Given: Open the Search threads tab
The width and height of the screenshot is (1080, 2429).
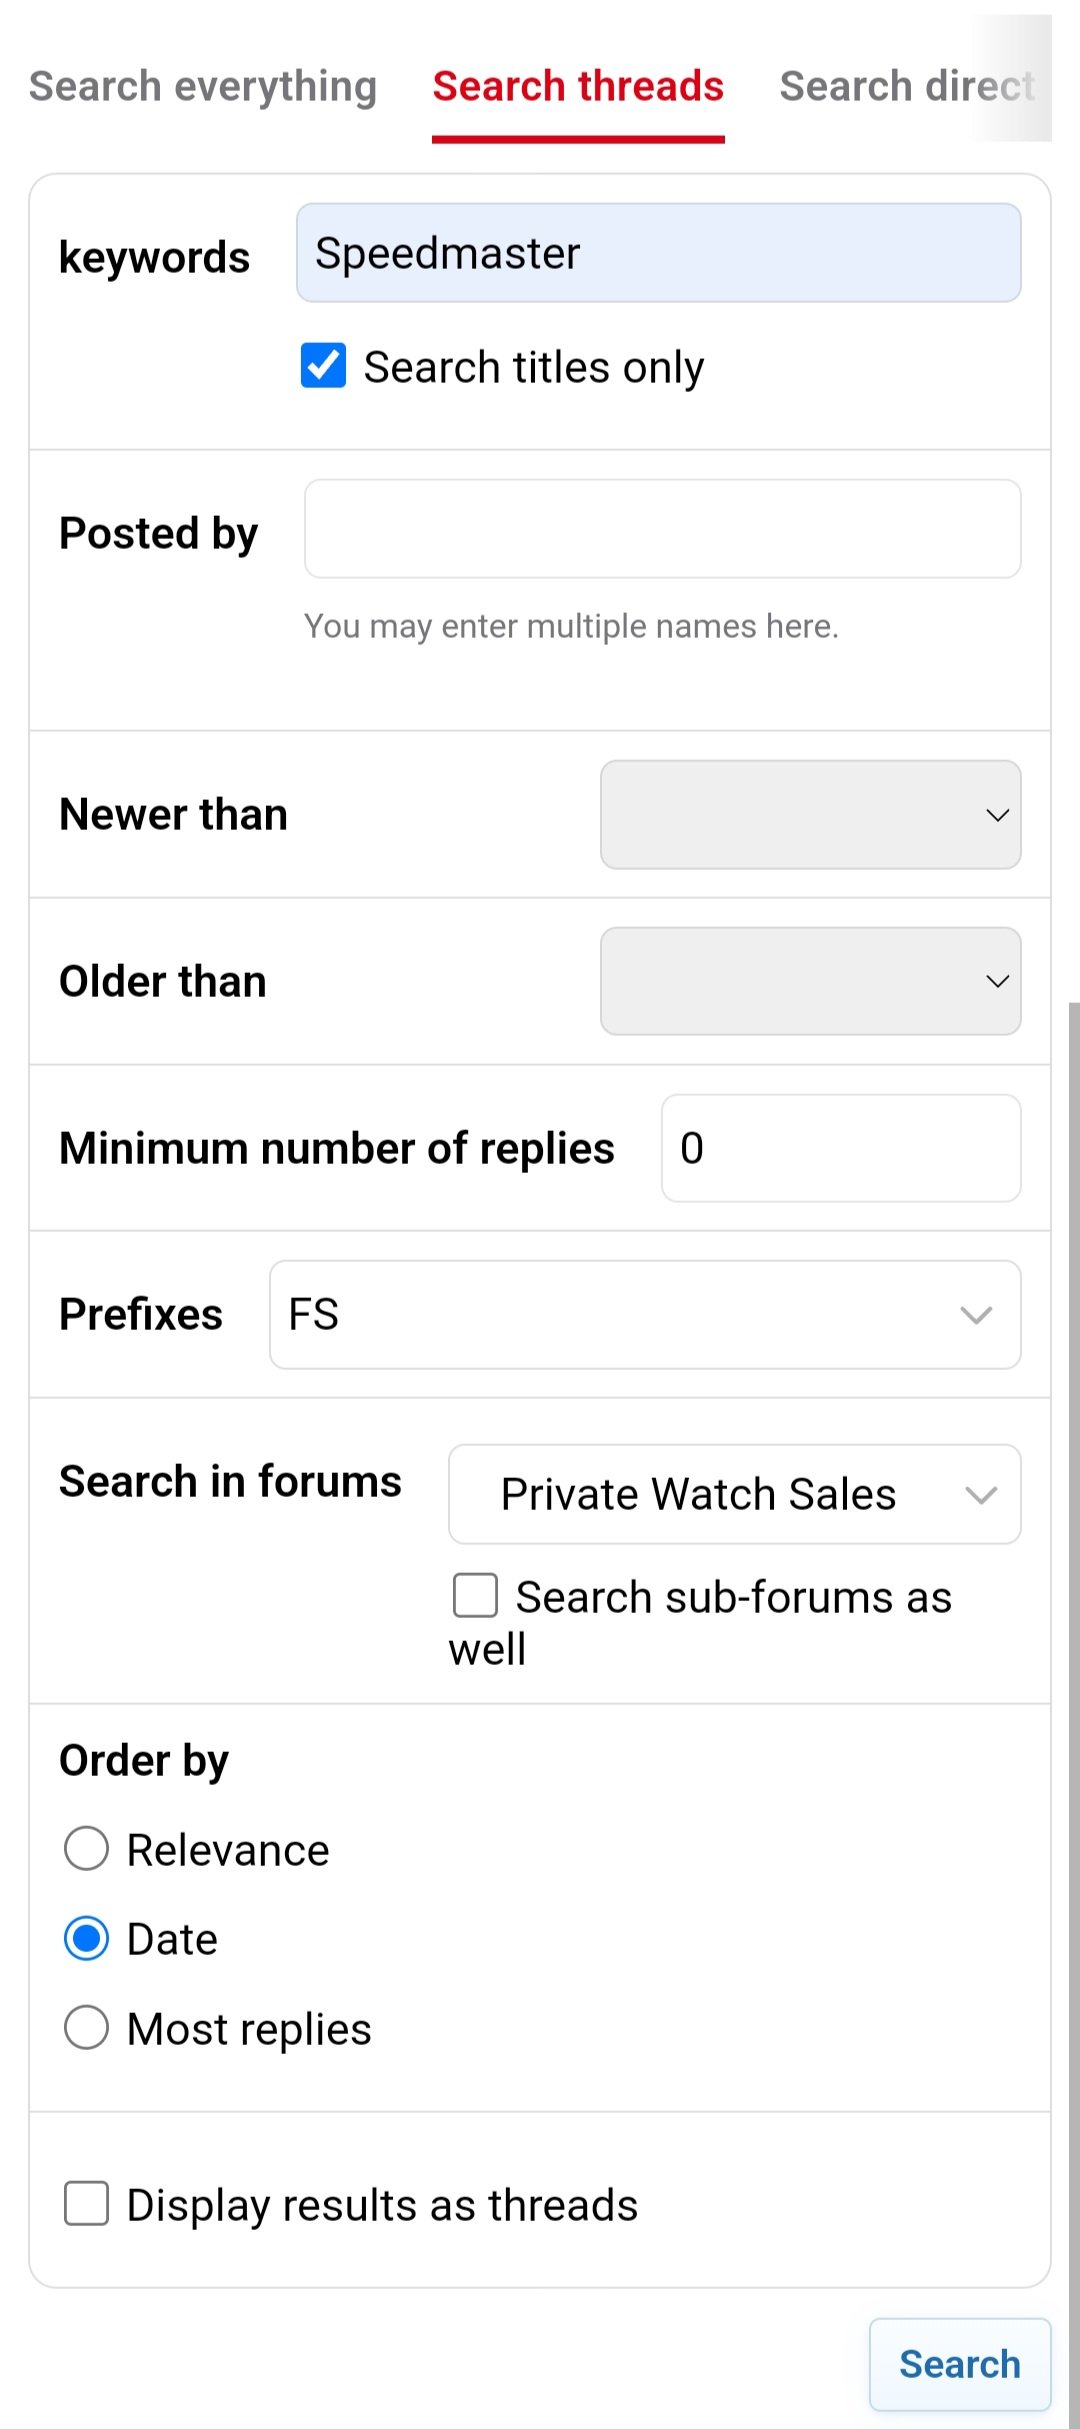Looking at the screenshot, I should pos(578,87).
